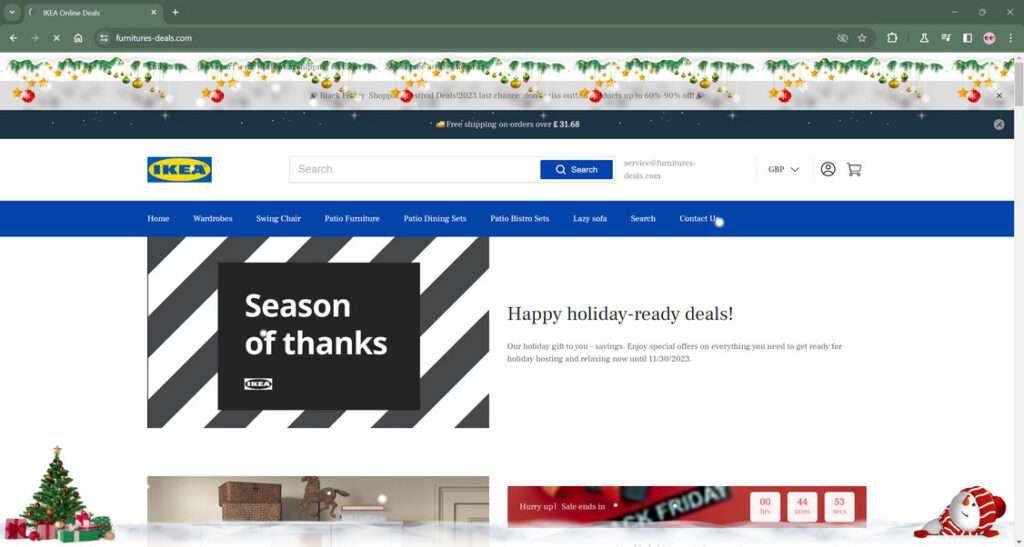
Task: Open the Swing Chair category
Action: point(278,219)
